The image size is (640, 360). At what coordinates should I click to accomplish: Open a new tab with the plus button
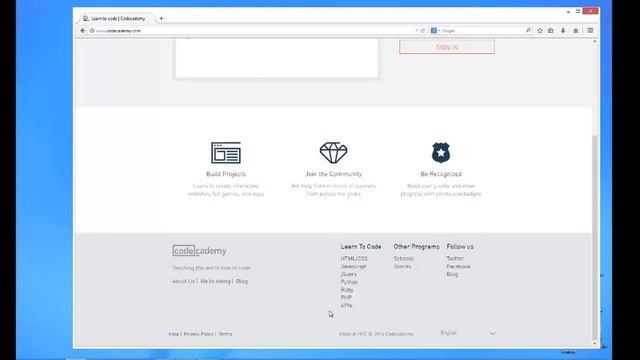161,18
